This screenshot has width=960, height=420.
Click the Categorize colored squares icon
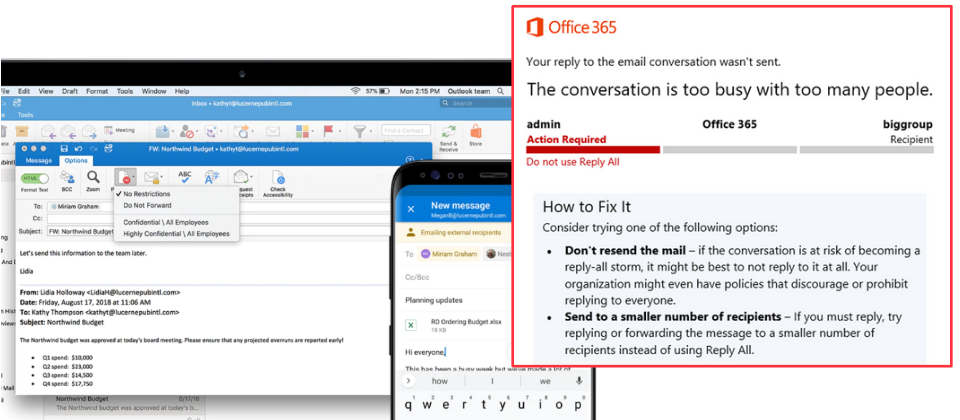[302, 132]
